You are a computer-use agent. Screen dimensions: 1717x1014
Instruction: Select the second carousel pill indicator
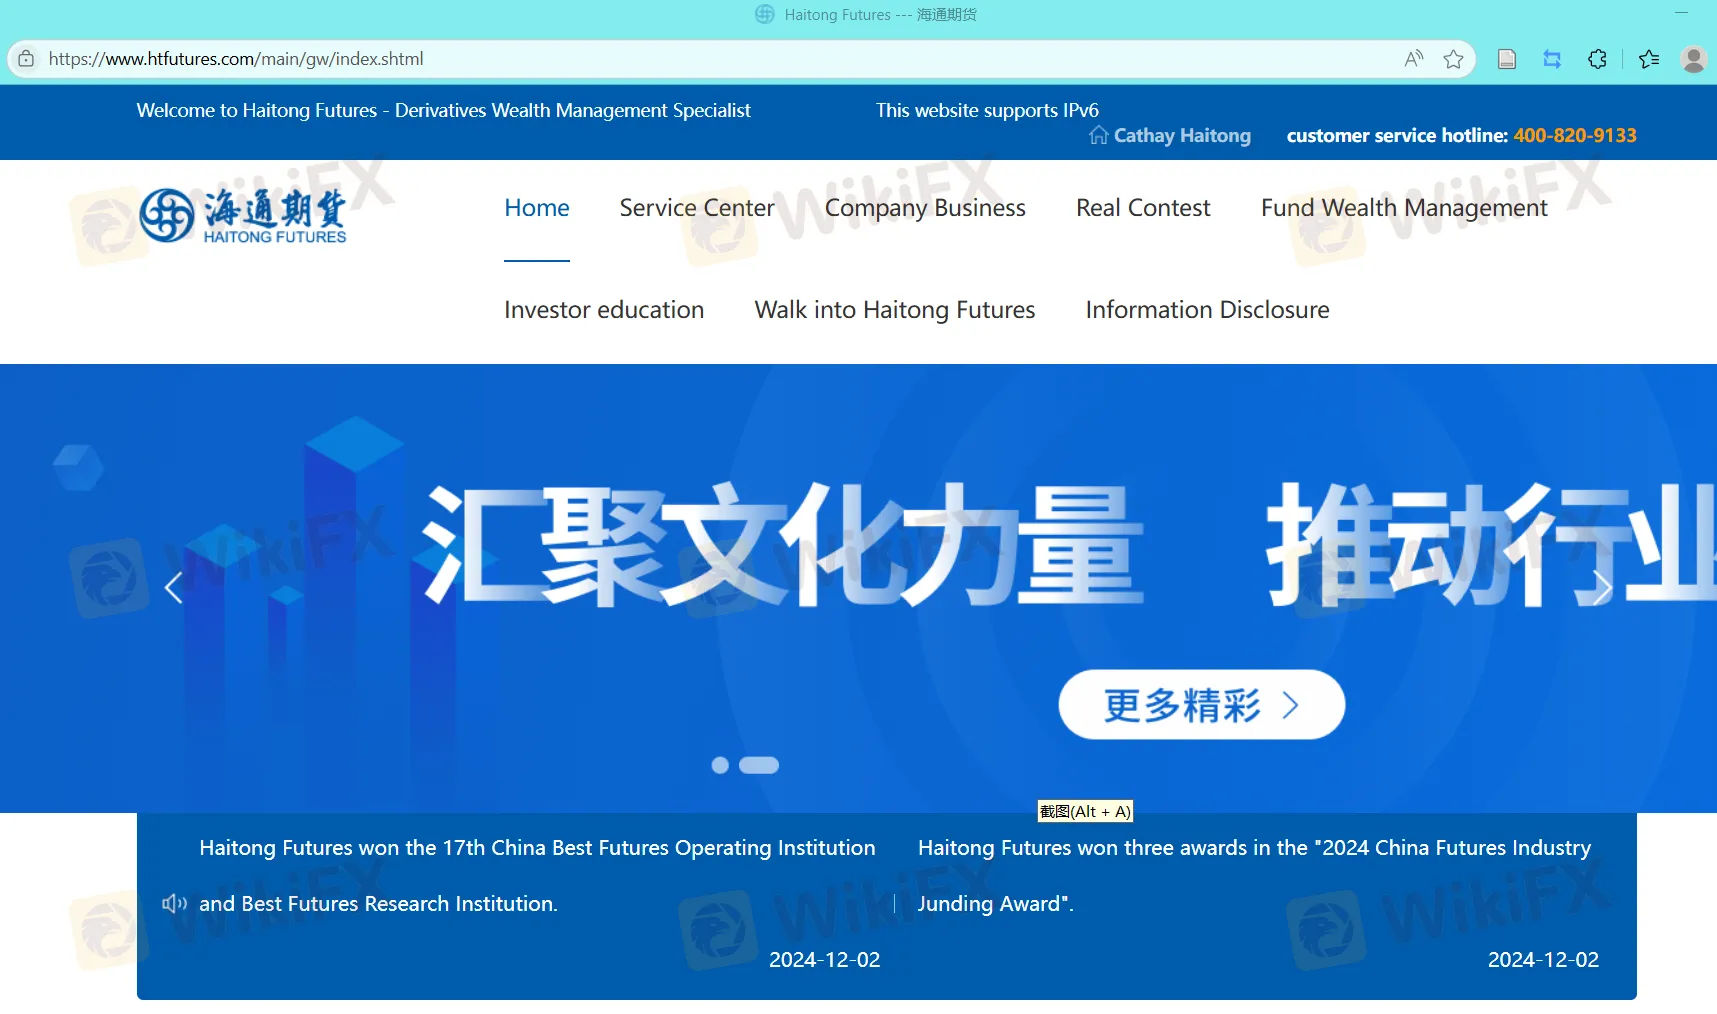click(758, 765)
